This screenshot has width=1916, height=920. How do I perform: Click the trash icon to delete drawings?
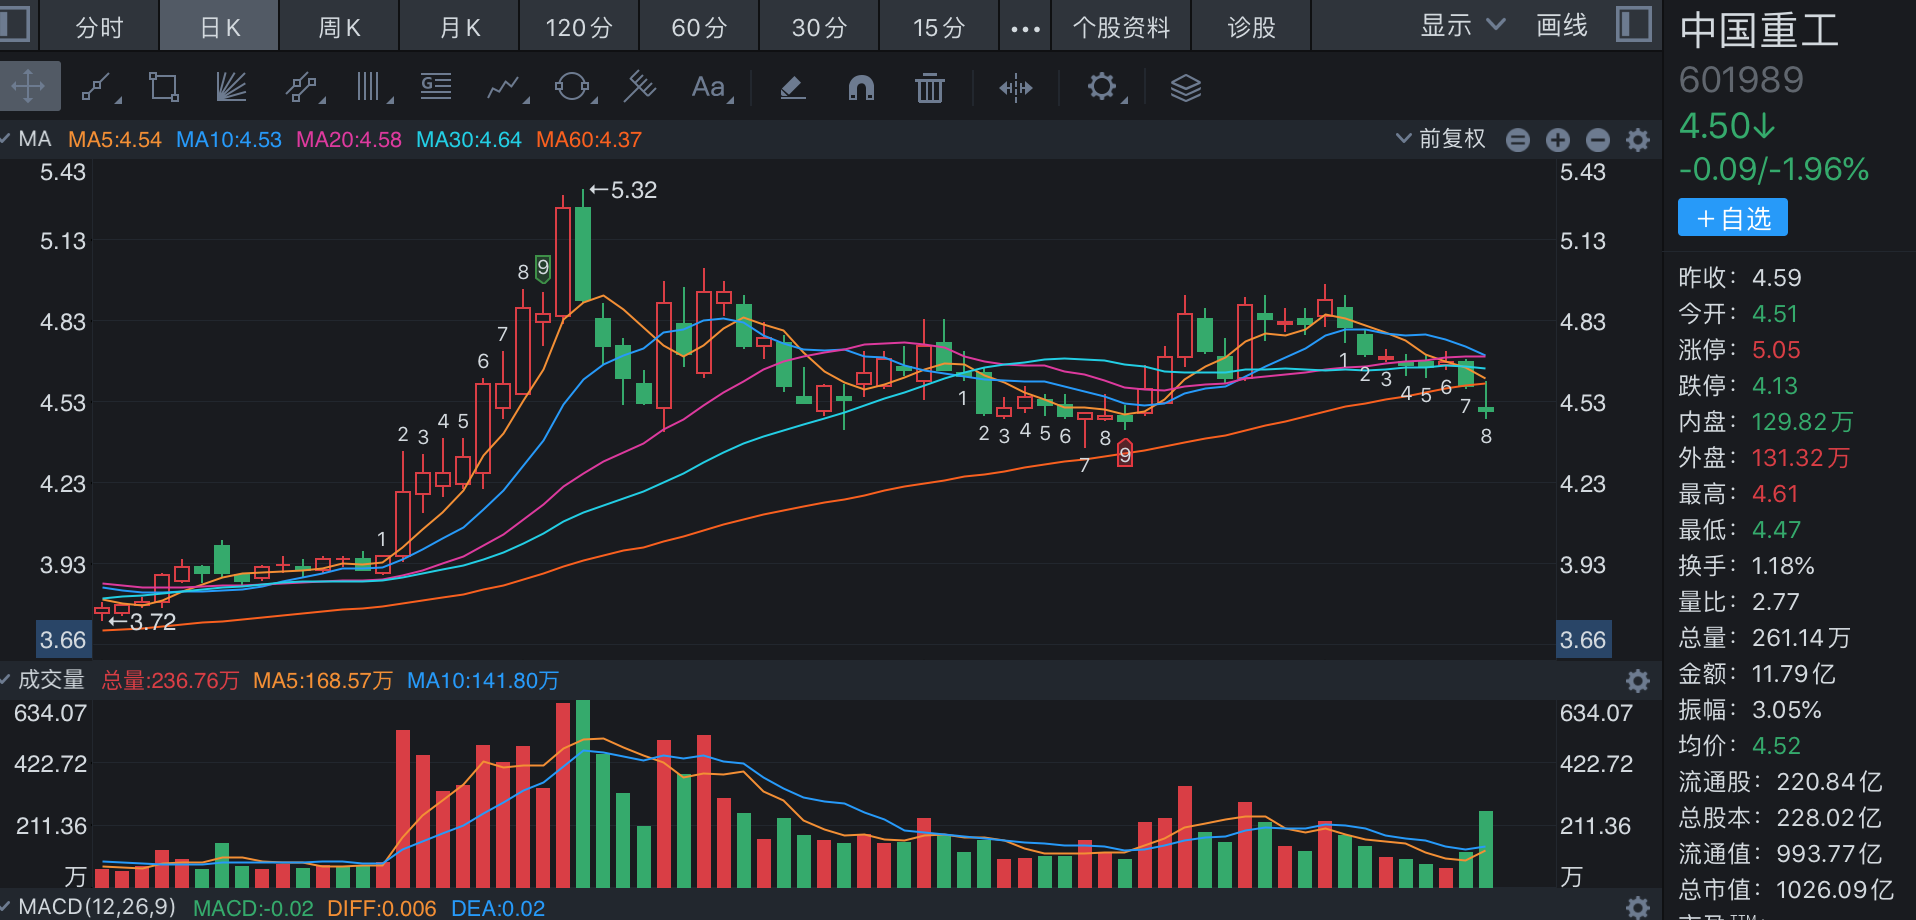click(930, 88)
